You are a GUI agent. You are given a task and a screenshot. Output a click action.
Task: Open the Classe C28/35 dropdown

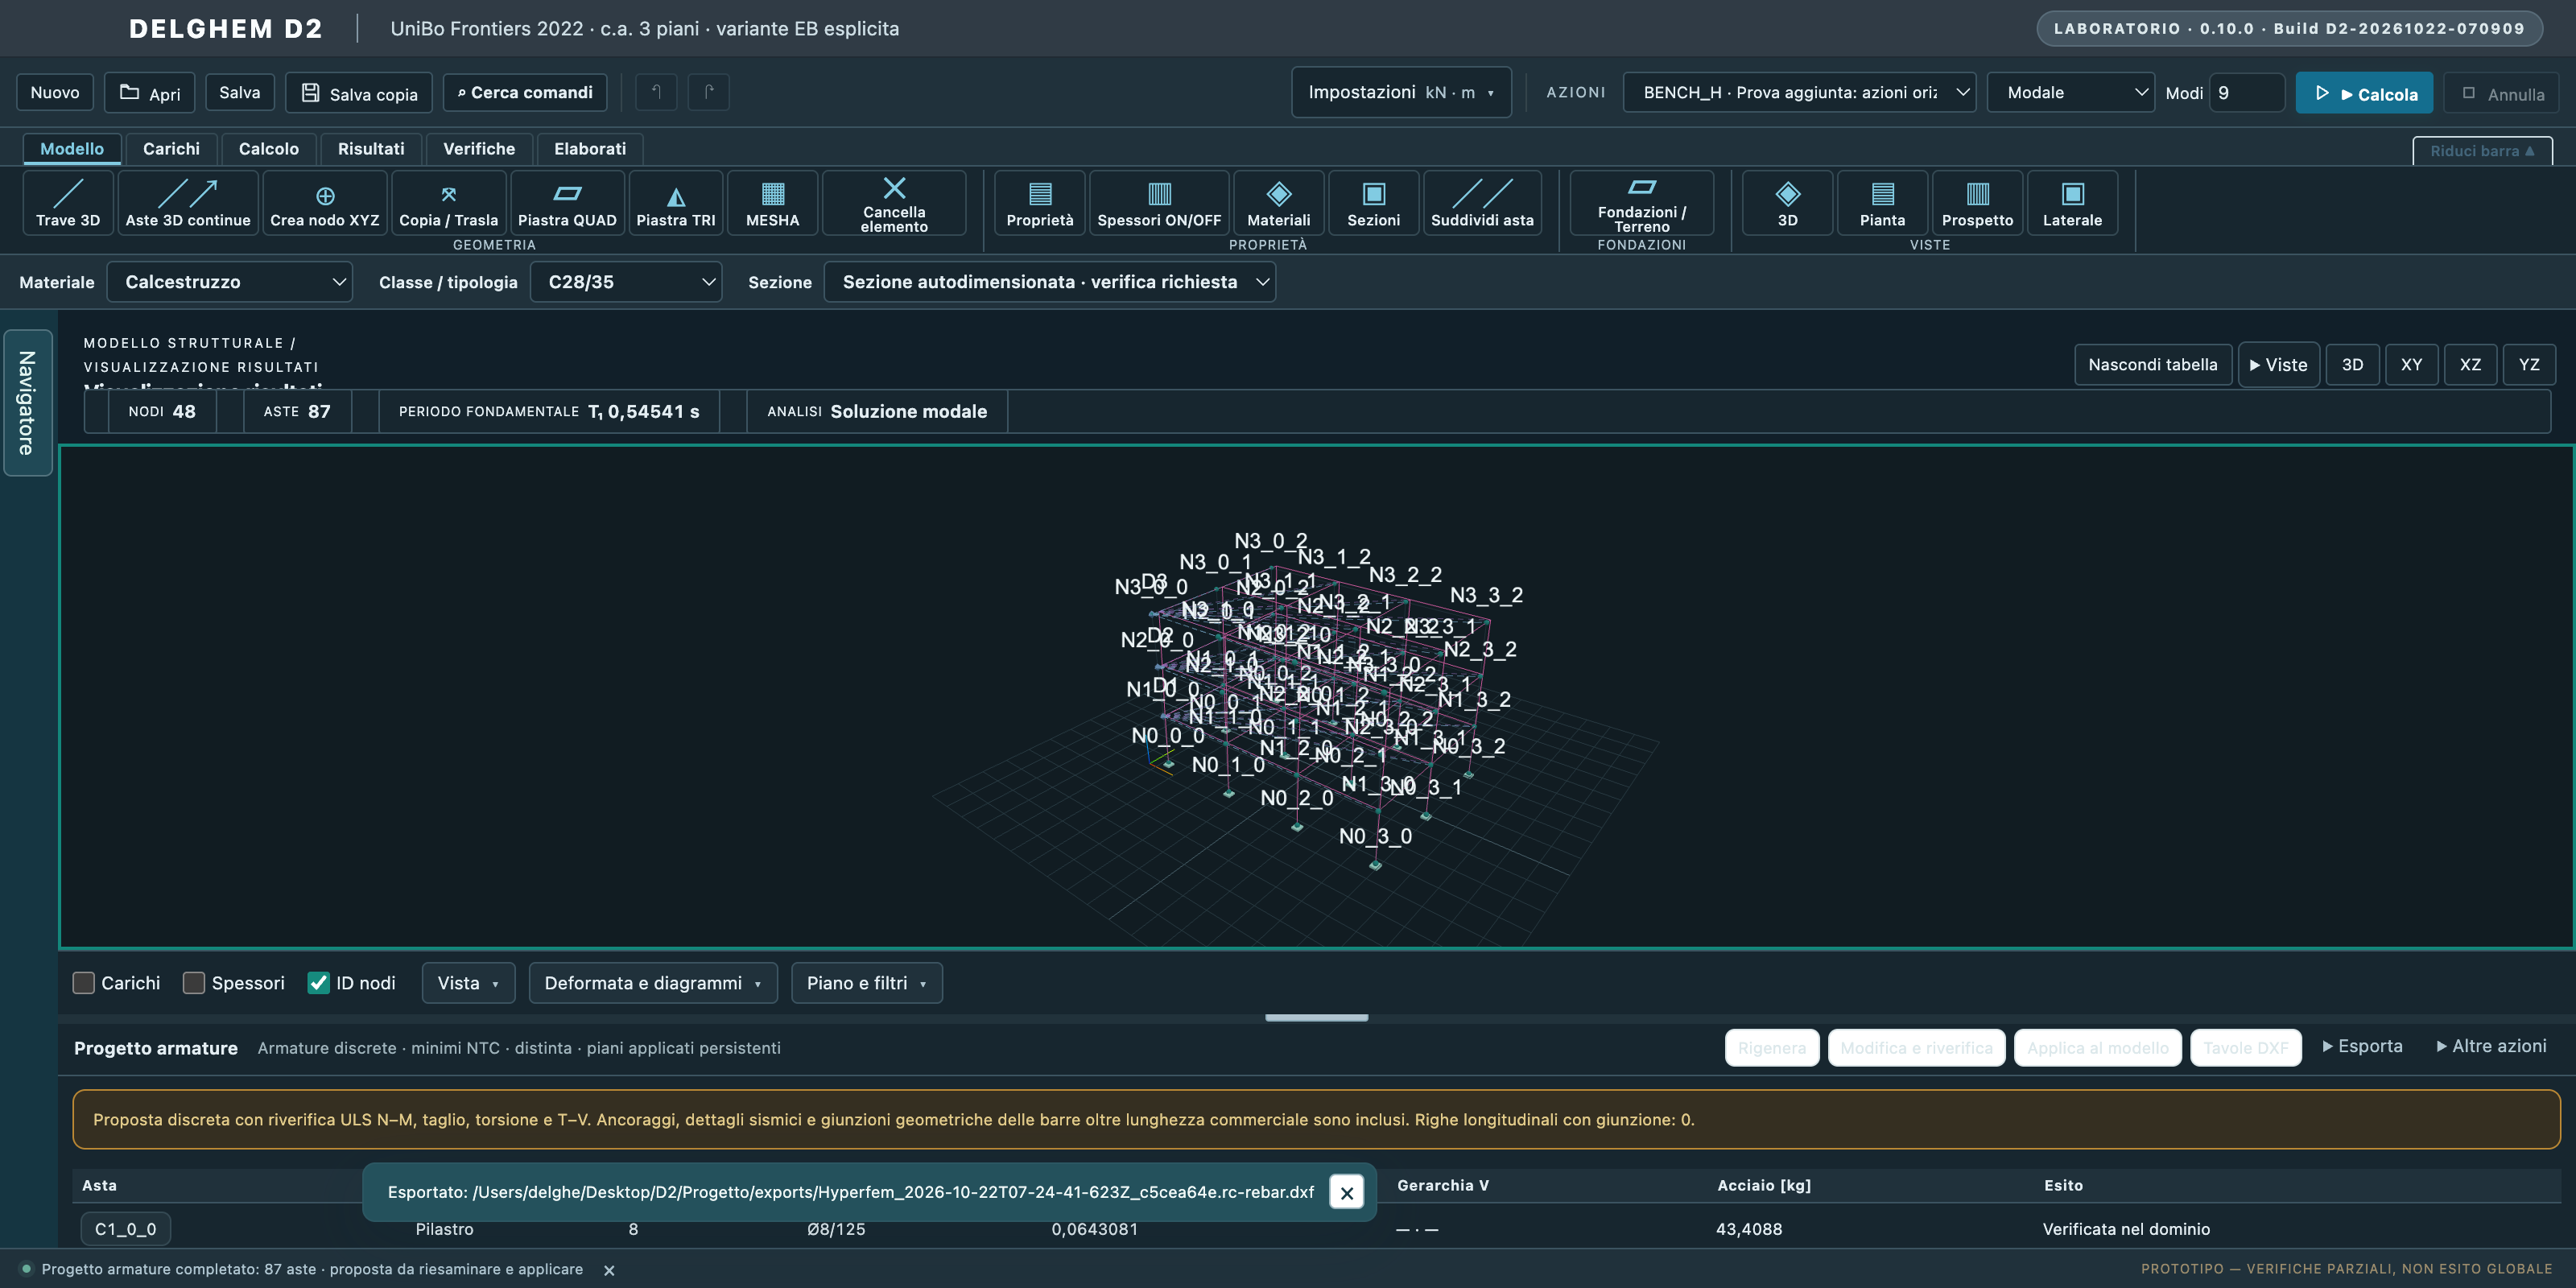pyautogui.click(x=626, y=282)
